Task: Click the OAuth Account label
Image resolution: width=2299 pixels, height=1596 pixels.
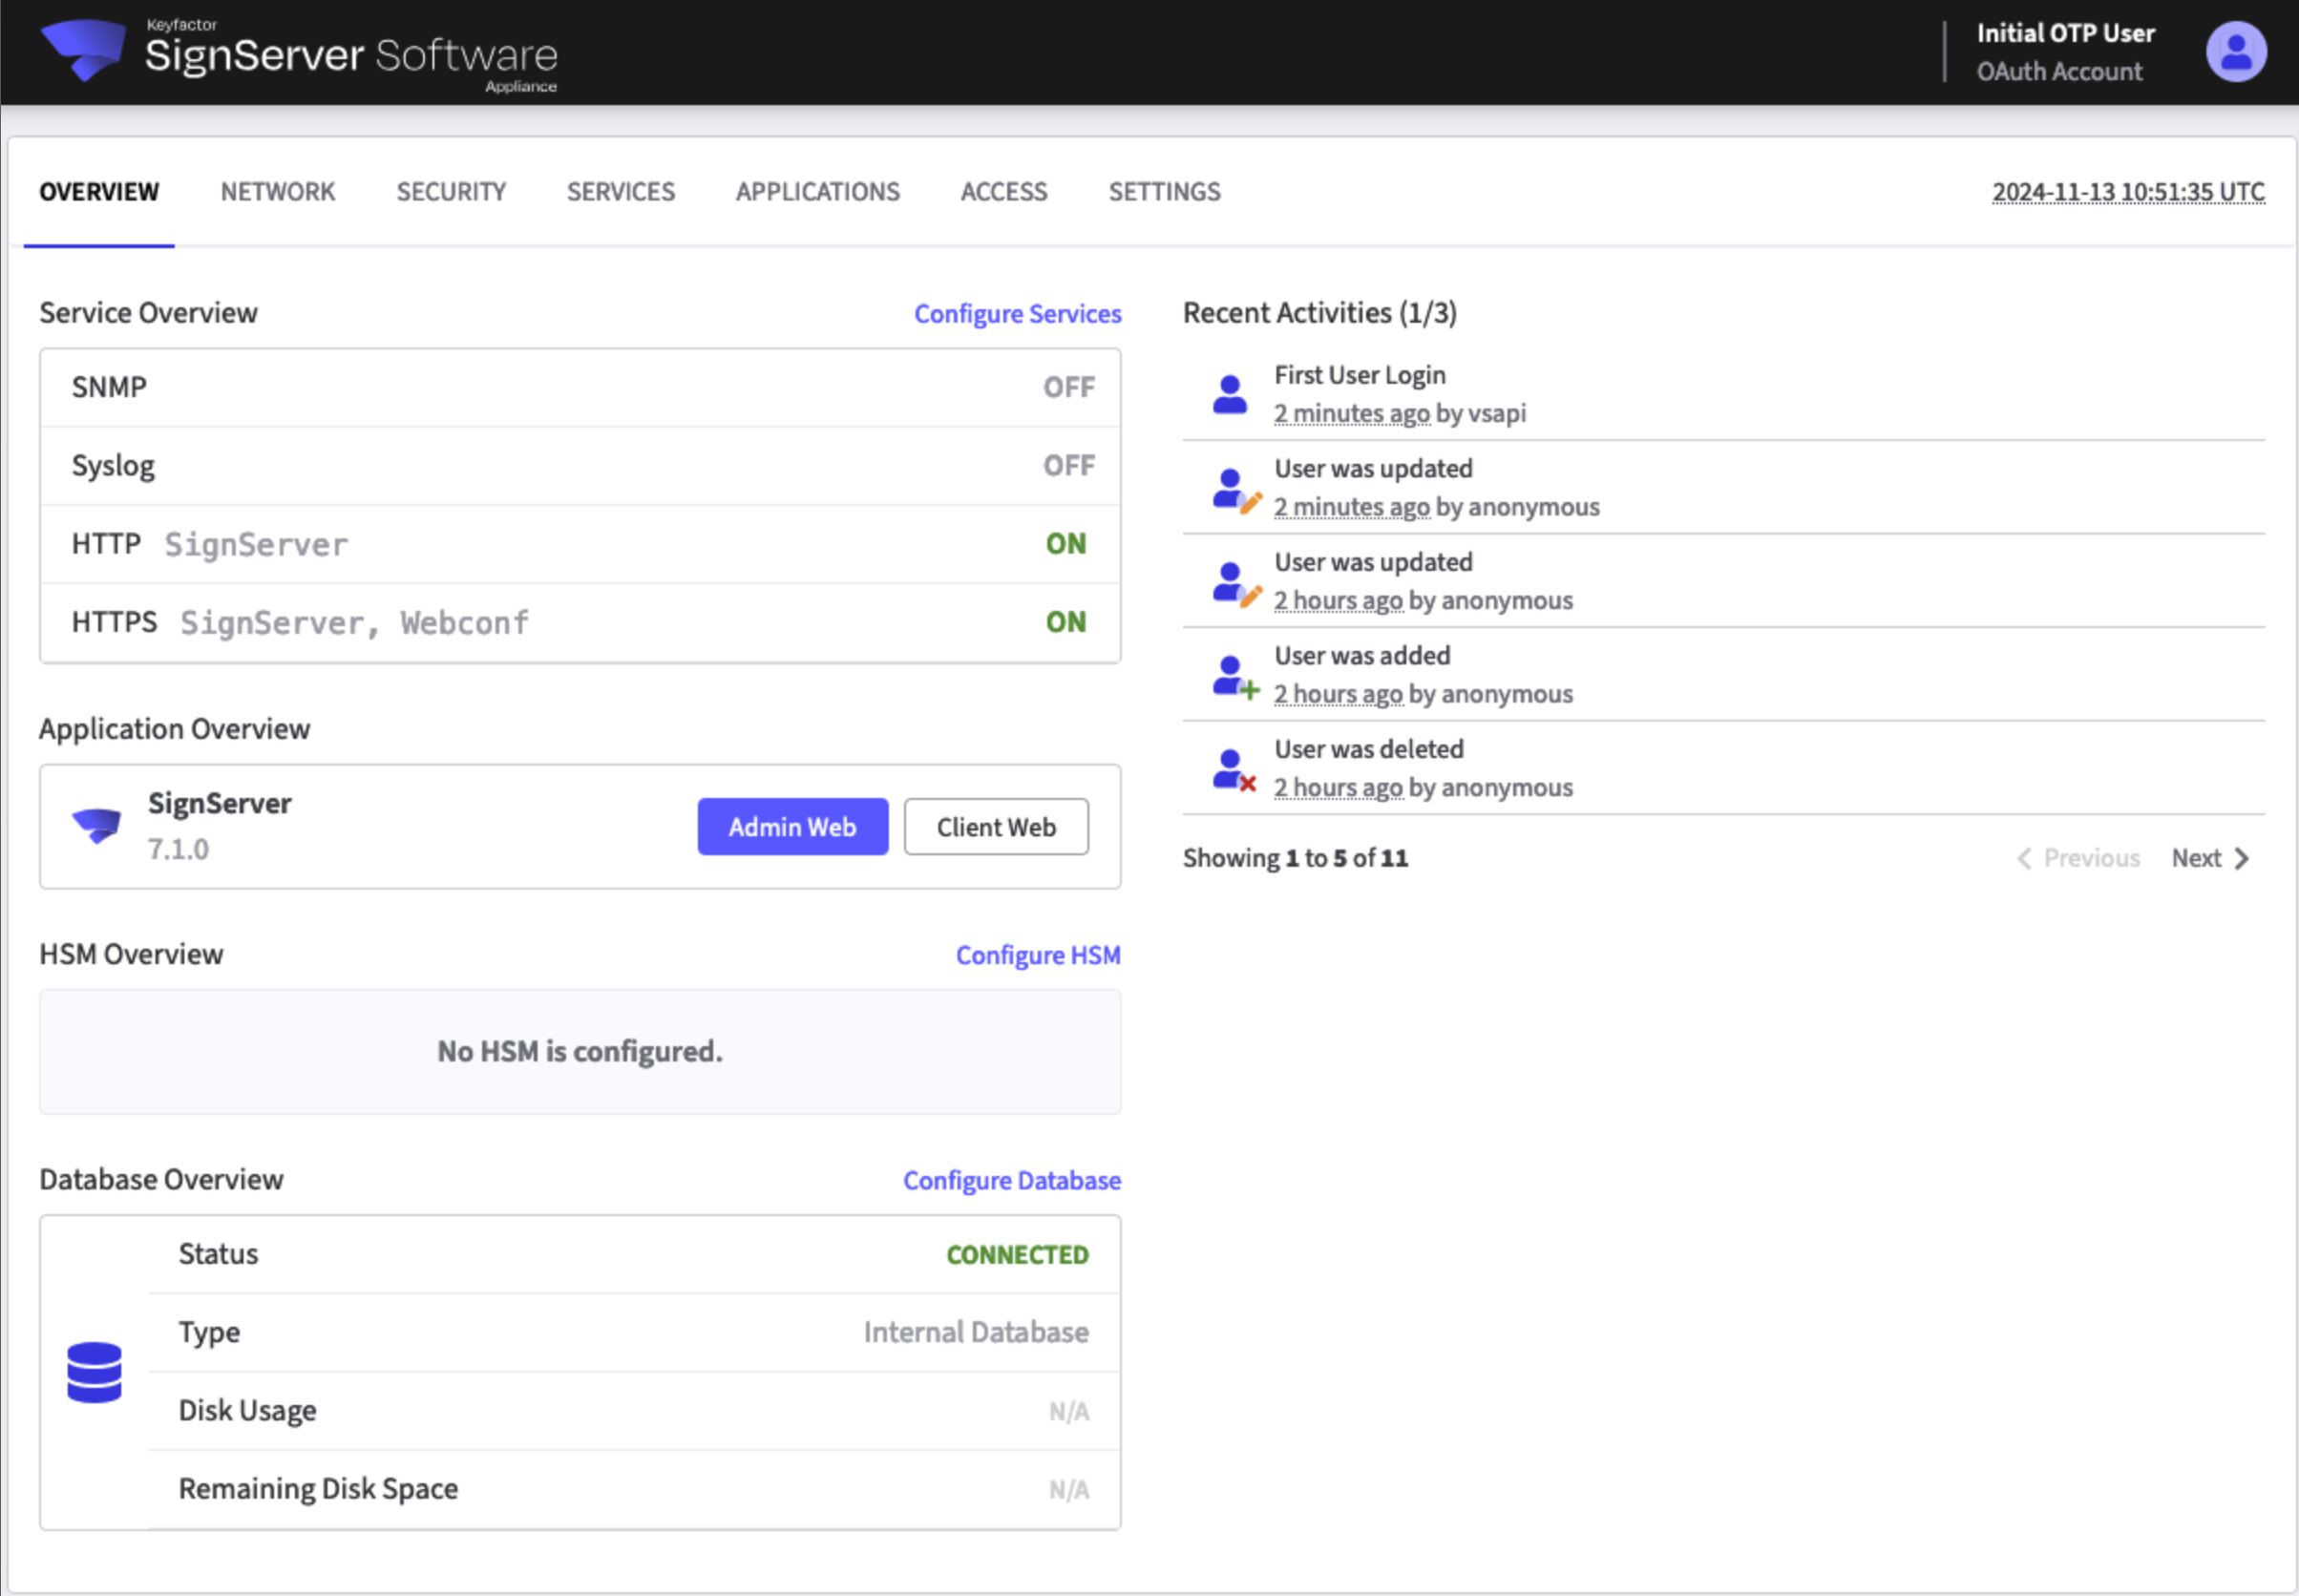Action: (x=2059, y=72)
